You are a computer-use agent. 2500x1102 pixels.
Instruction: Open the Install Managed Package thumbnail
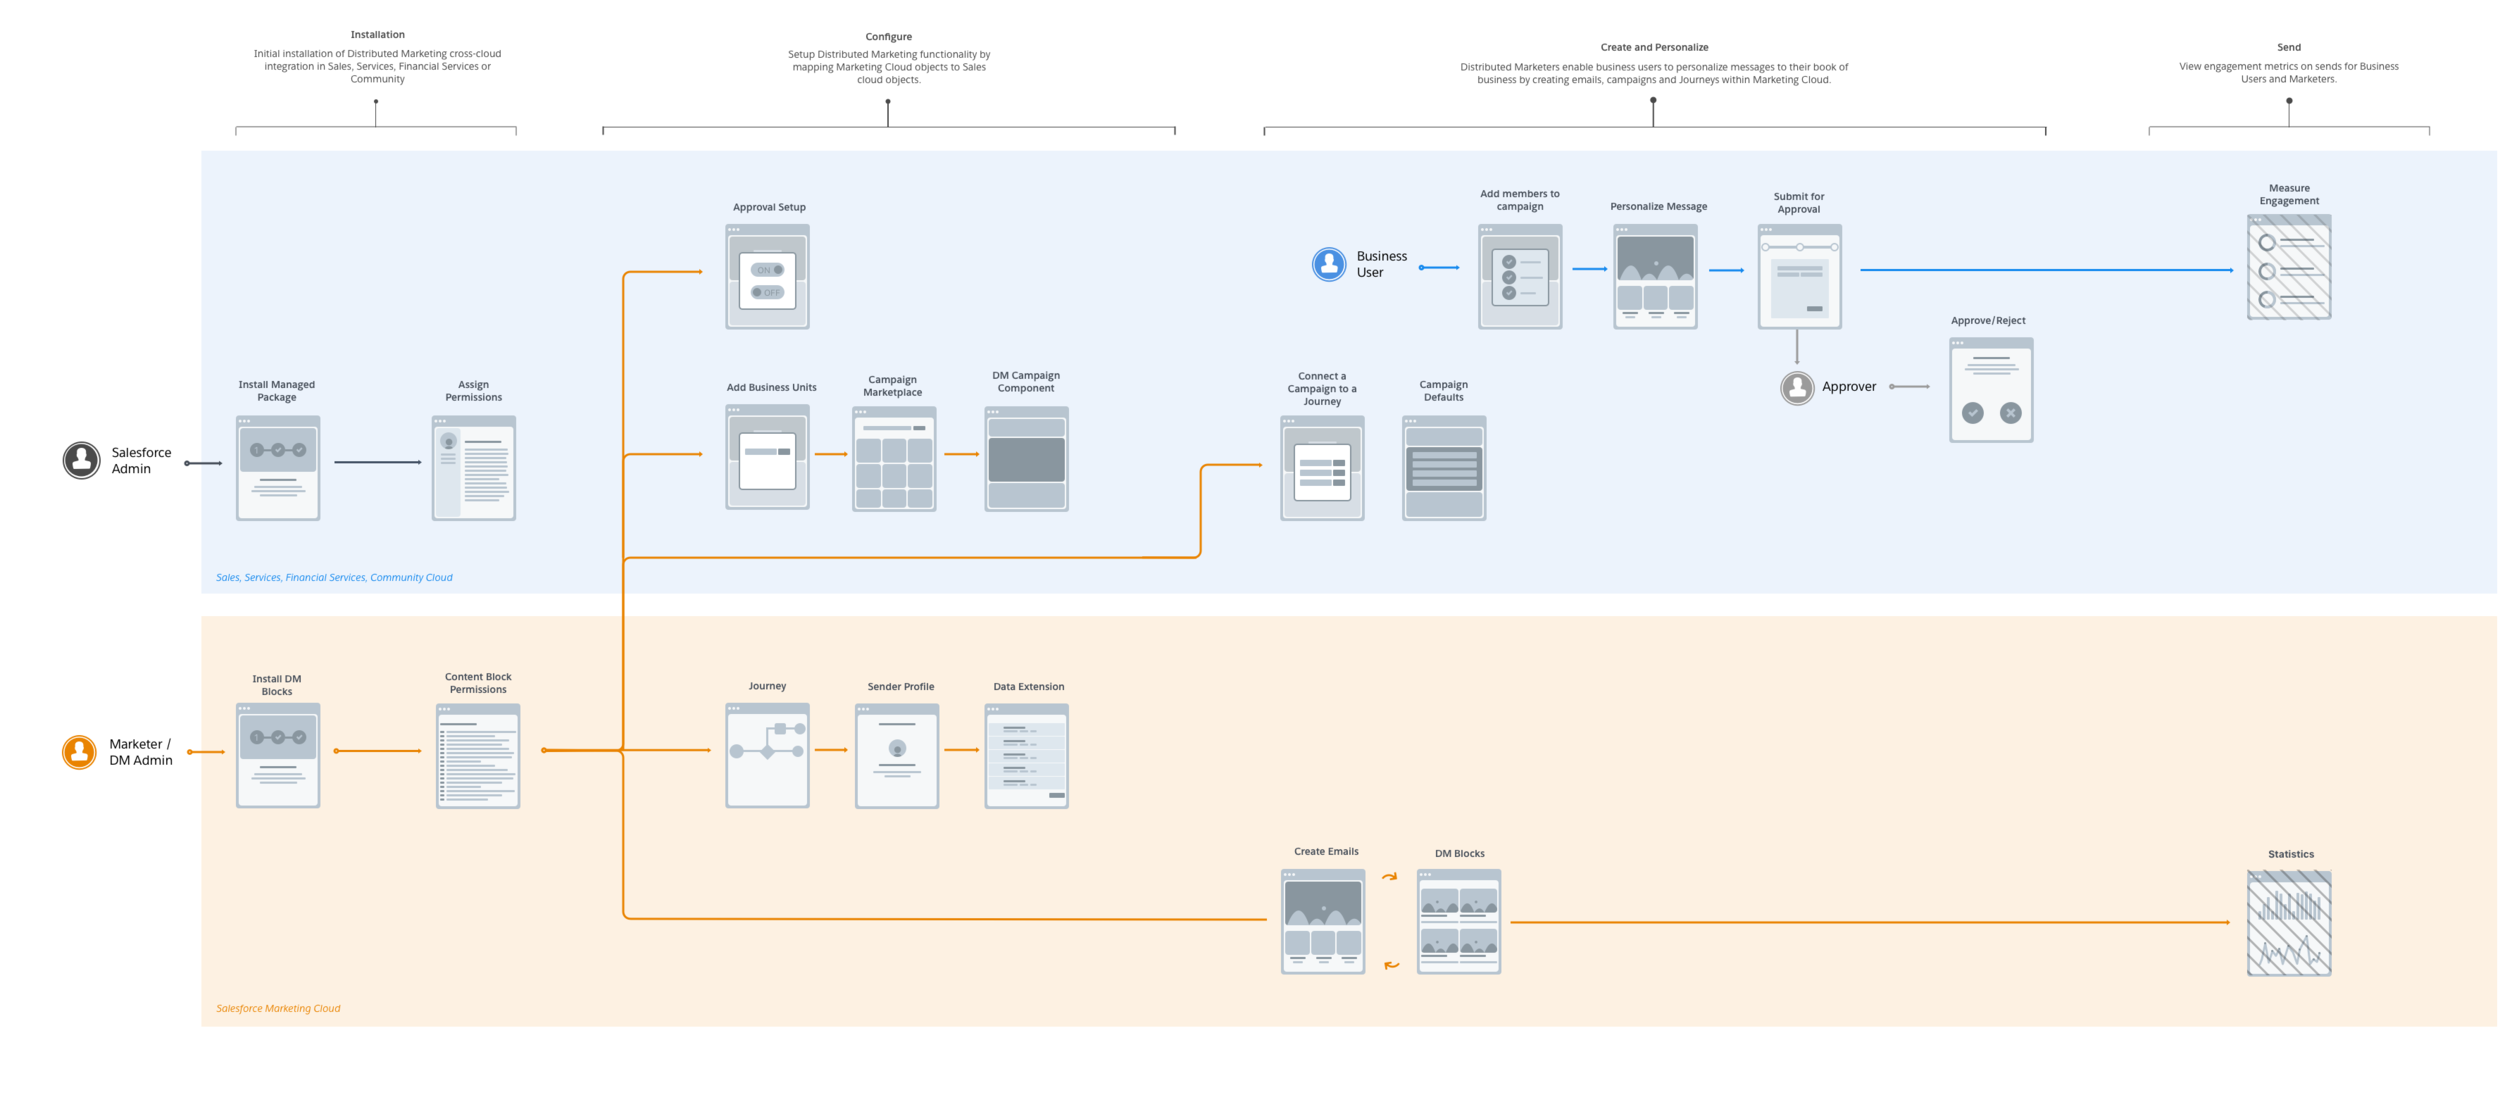tap(278, 468)
